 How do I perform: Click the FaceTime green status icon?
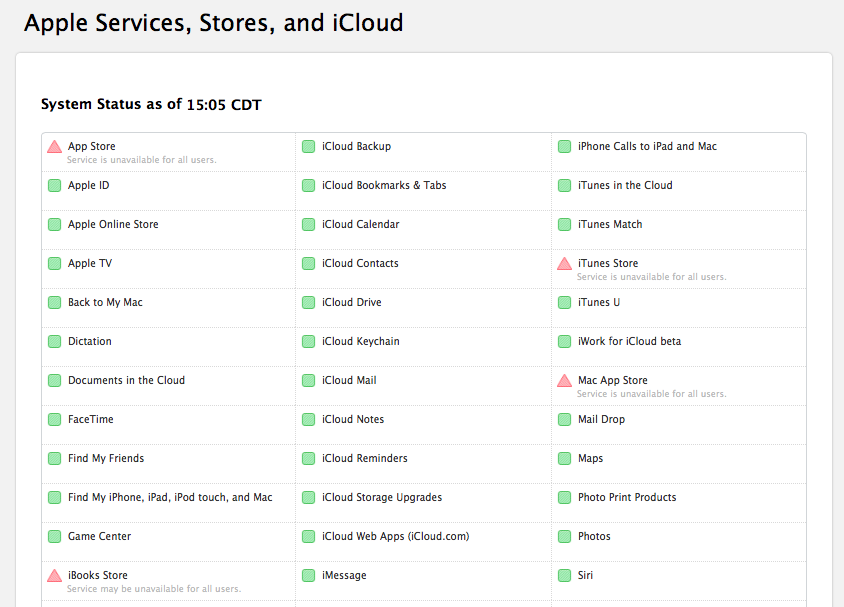[54, 419]
